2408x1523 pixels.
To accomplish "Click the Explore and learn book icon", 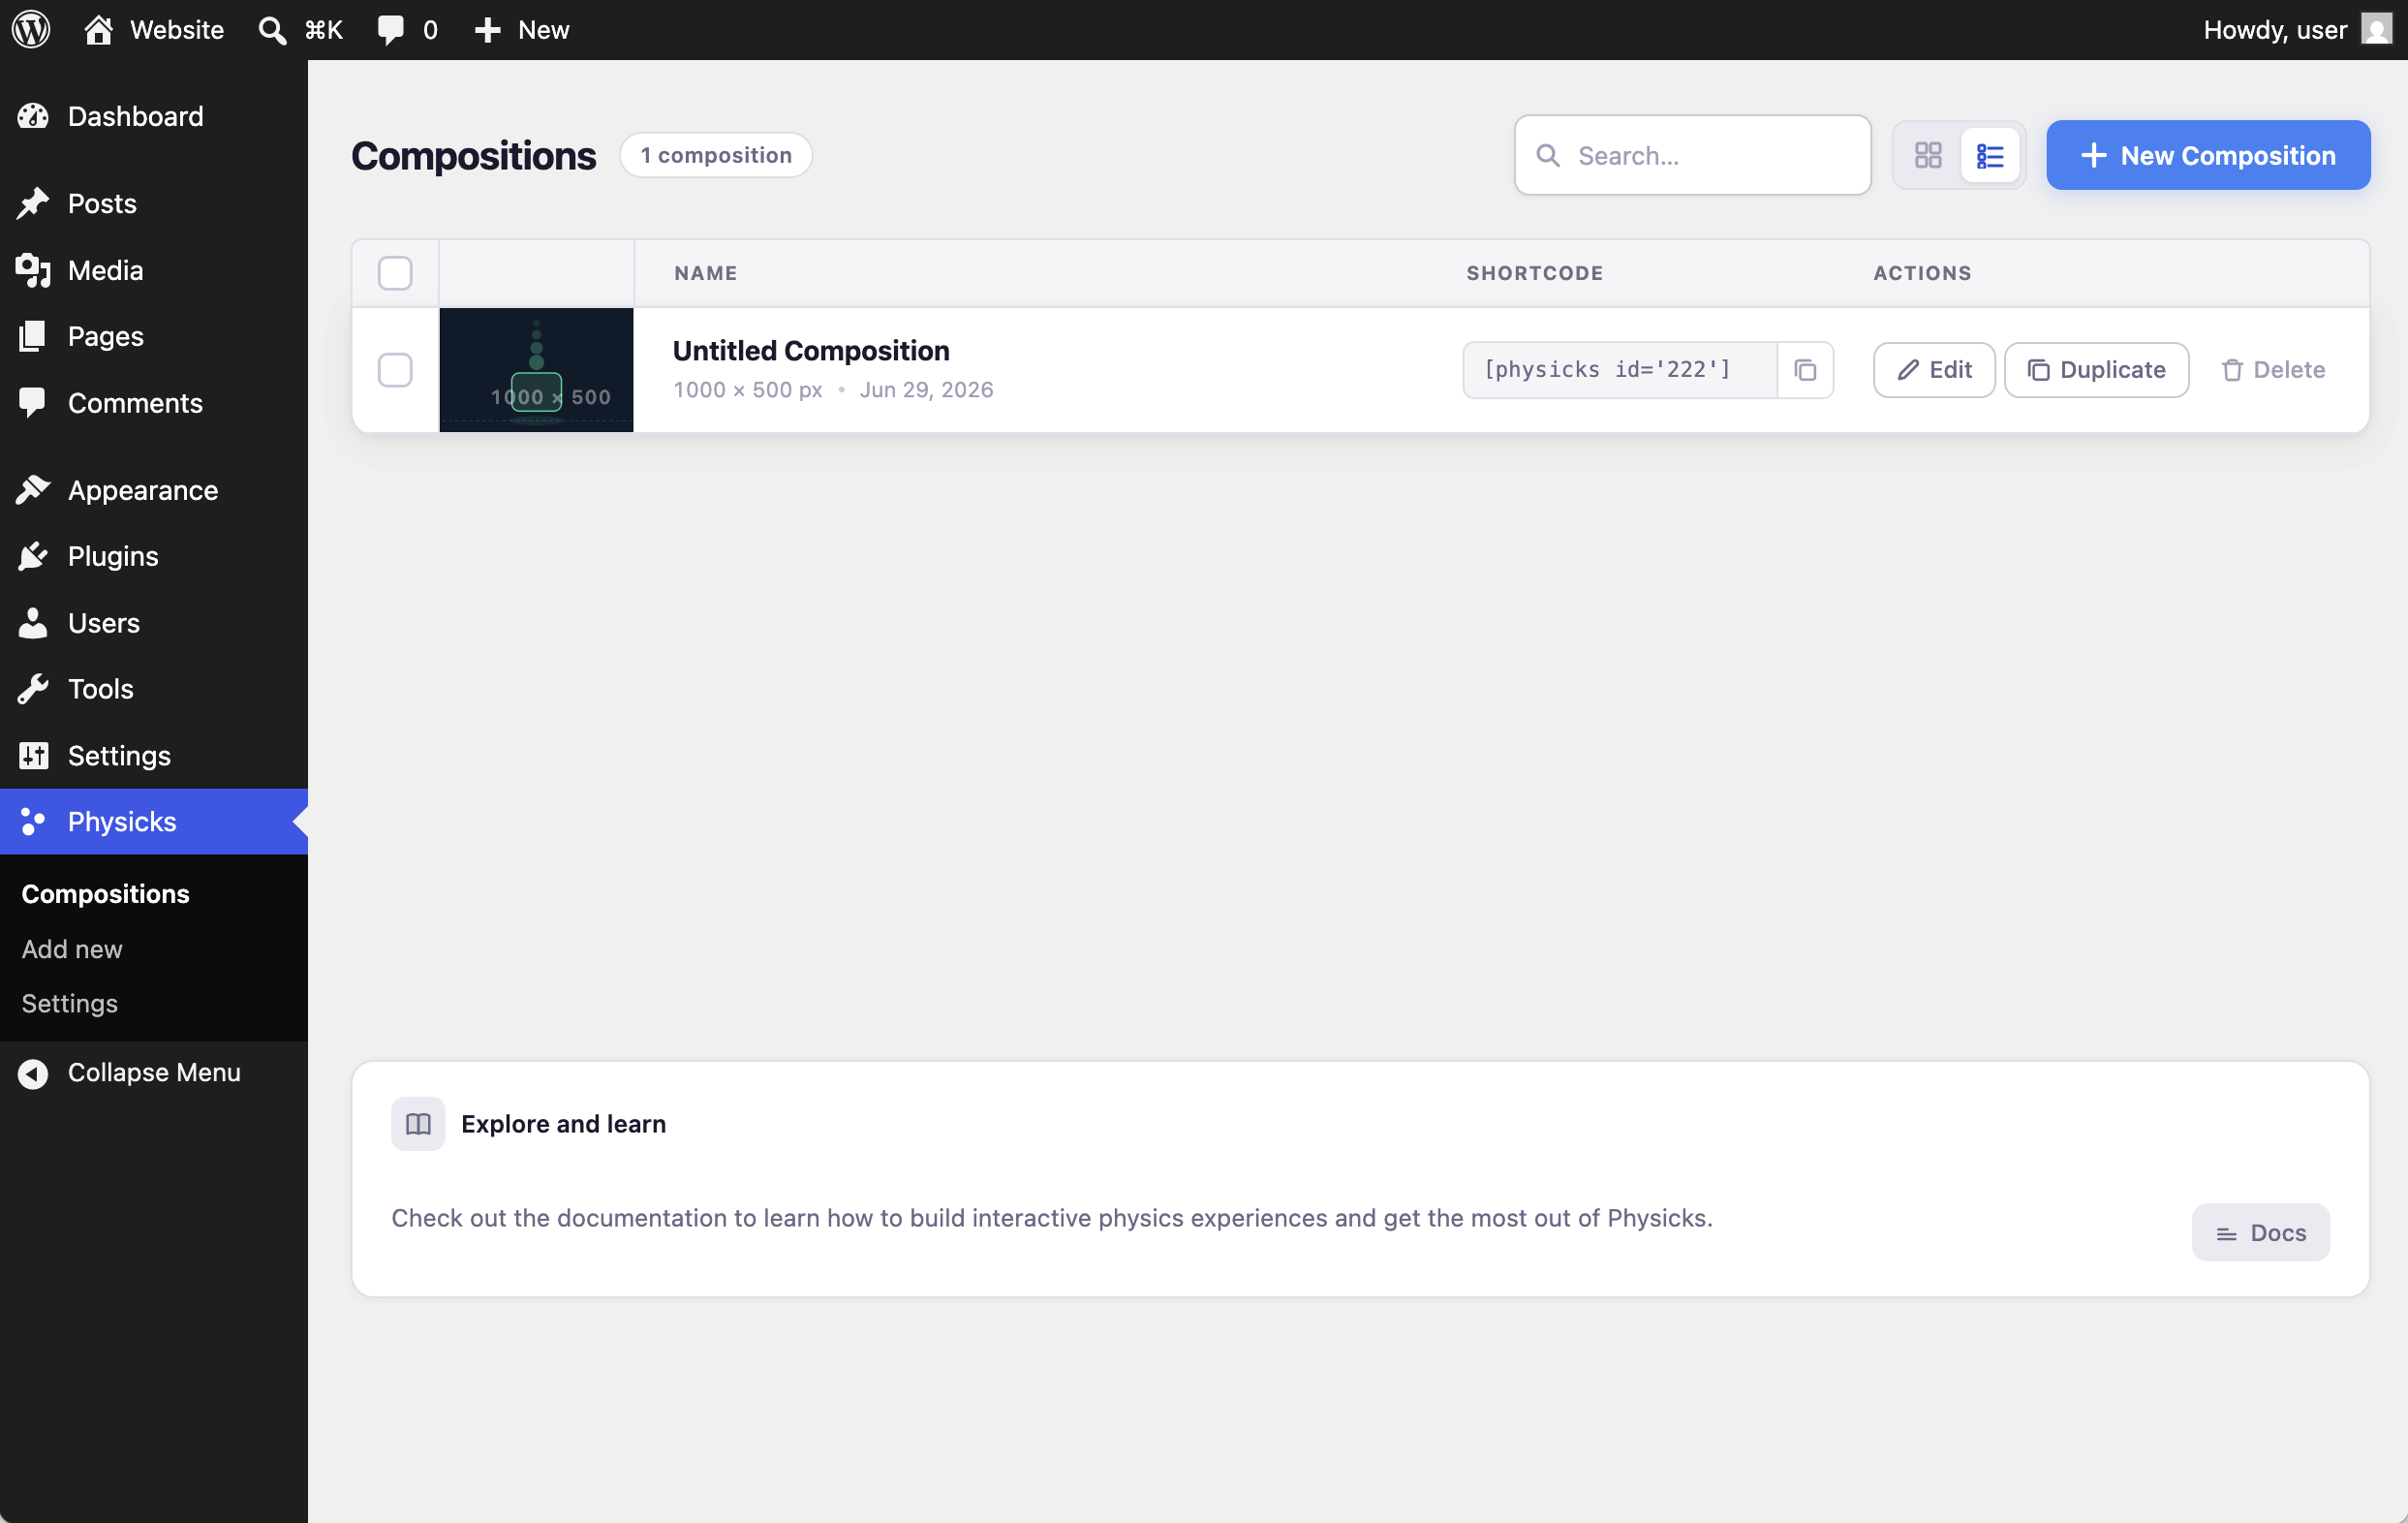I will [x=418, y=1124].
